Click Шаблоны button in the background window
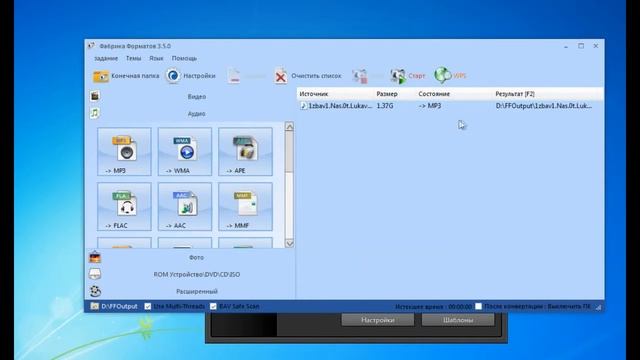 click(458, 320)
